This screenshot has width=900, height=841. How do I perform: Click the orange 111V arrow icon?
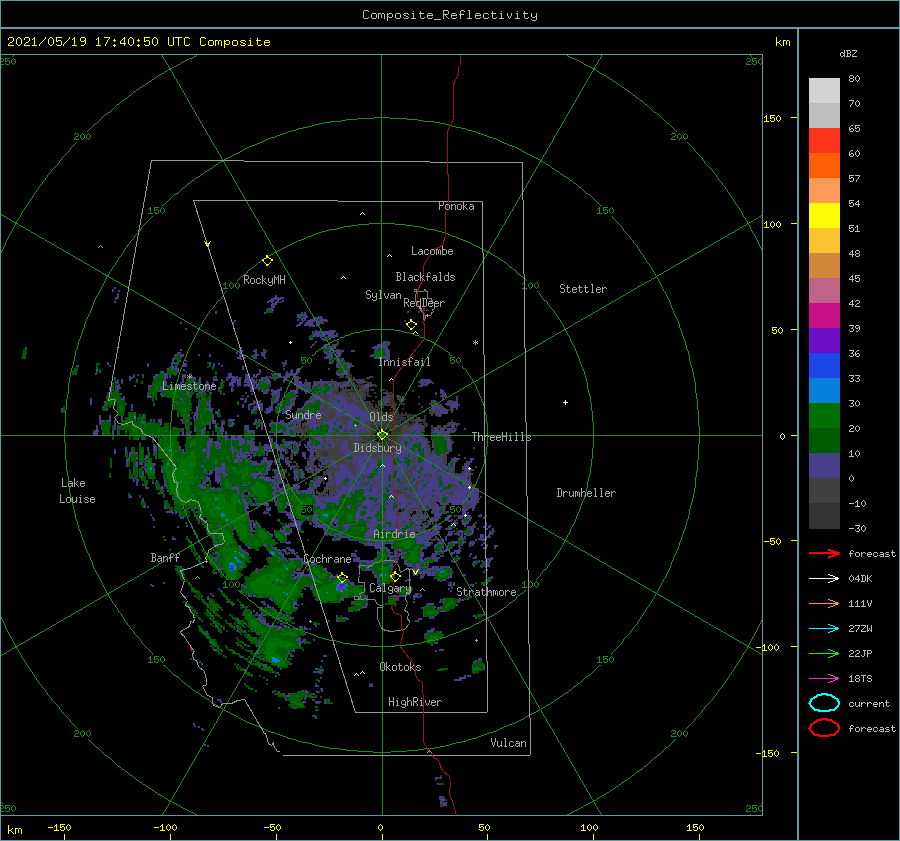(824, 603)
